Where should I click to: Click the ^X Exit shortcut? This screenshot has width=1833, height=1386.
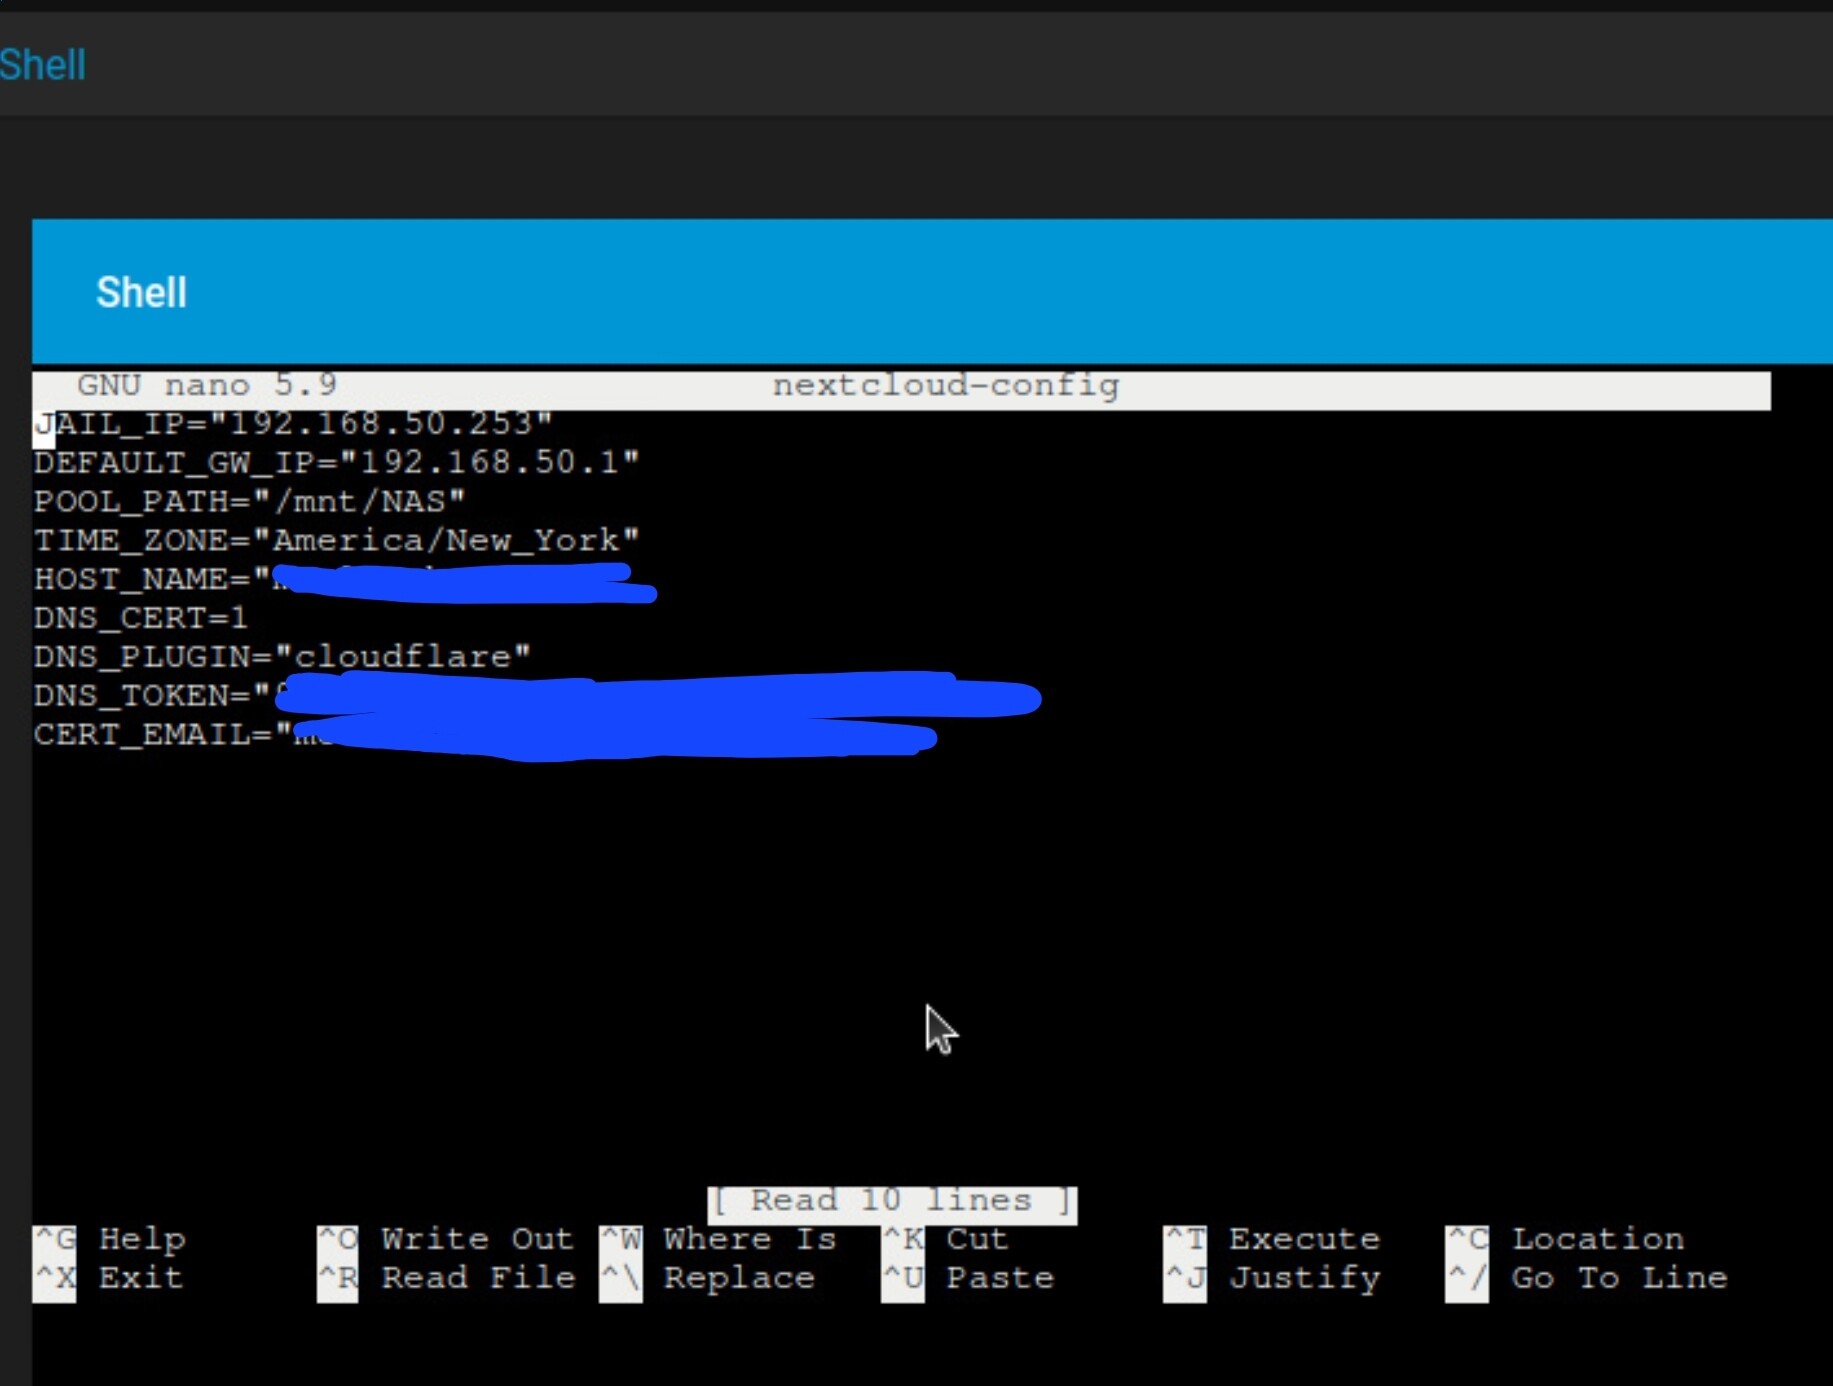pyautogui.click(x=110, y=1278)
